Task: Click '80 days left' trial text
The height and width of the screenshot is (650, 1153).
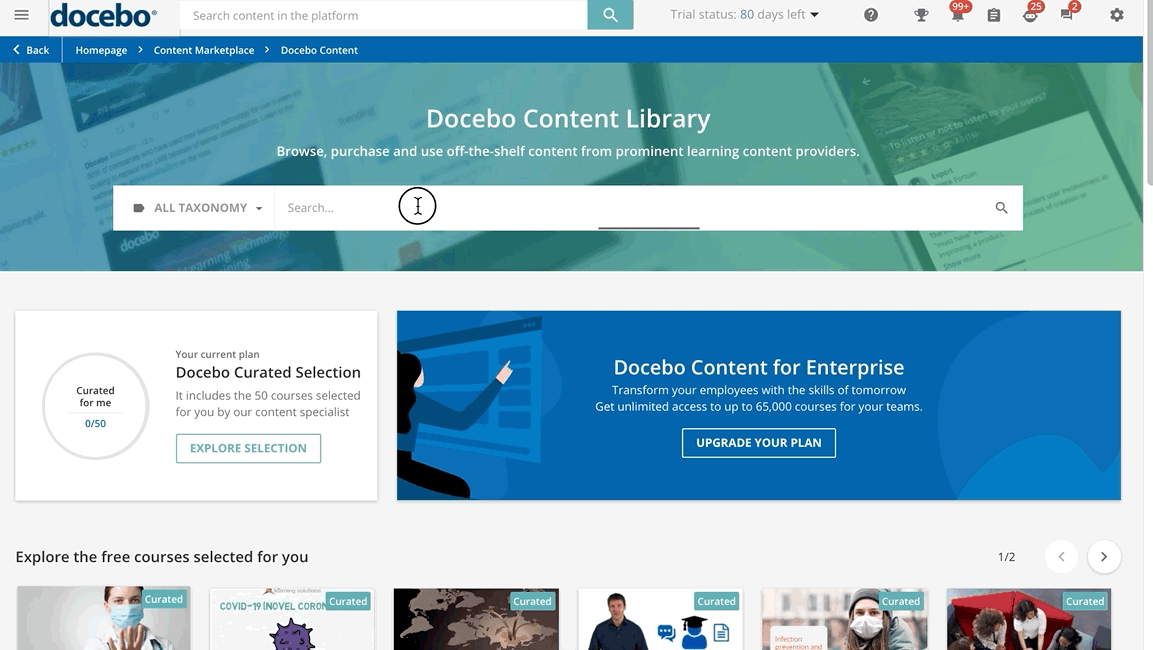Action: coord(773,15)
